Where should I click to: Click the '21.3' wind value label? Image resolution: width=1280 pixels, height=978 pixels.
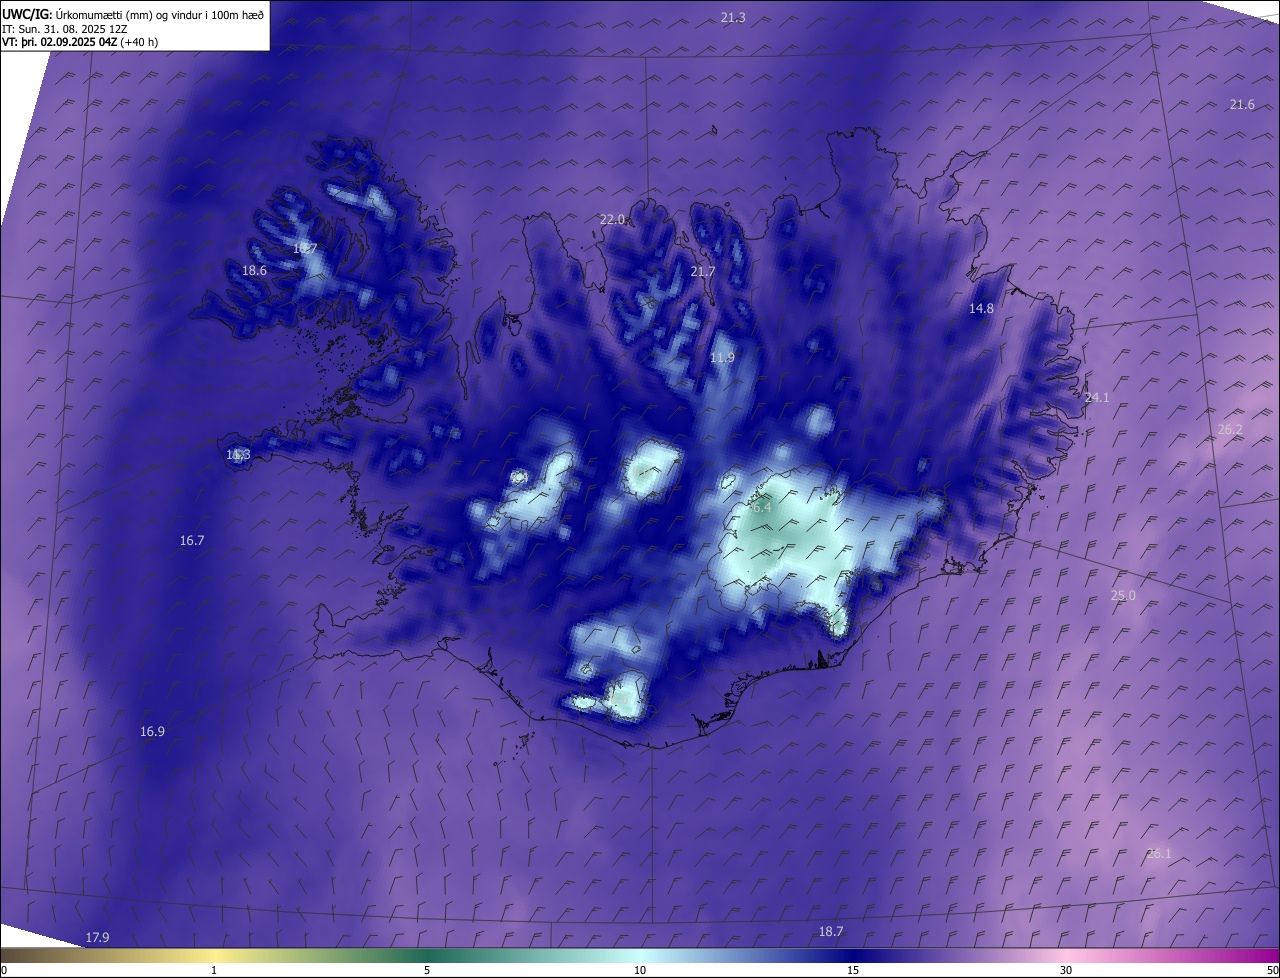pyautogui.click(x=733, y=18)
